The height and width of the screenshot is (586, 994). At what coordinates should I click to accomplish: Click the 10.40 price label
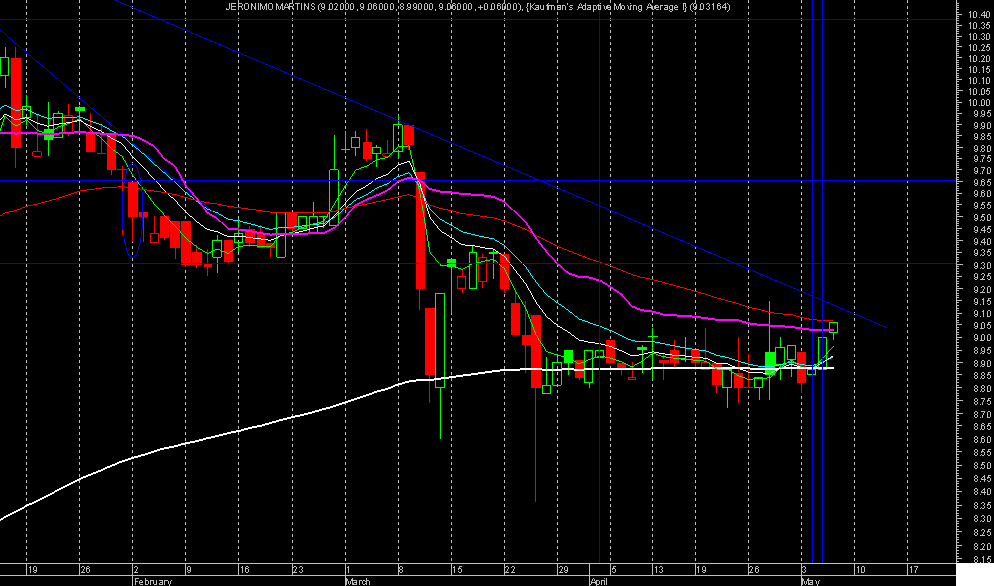coord(979,15)
